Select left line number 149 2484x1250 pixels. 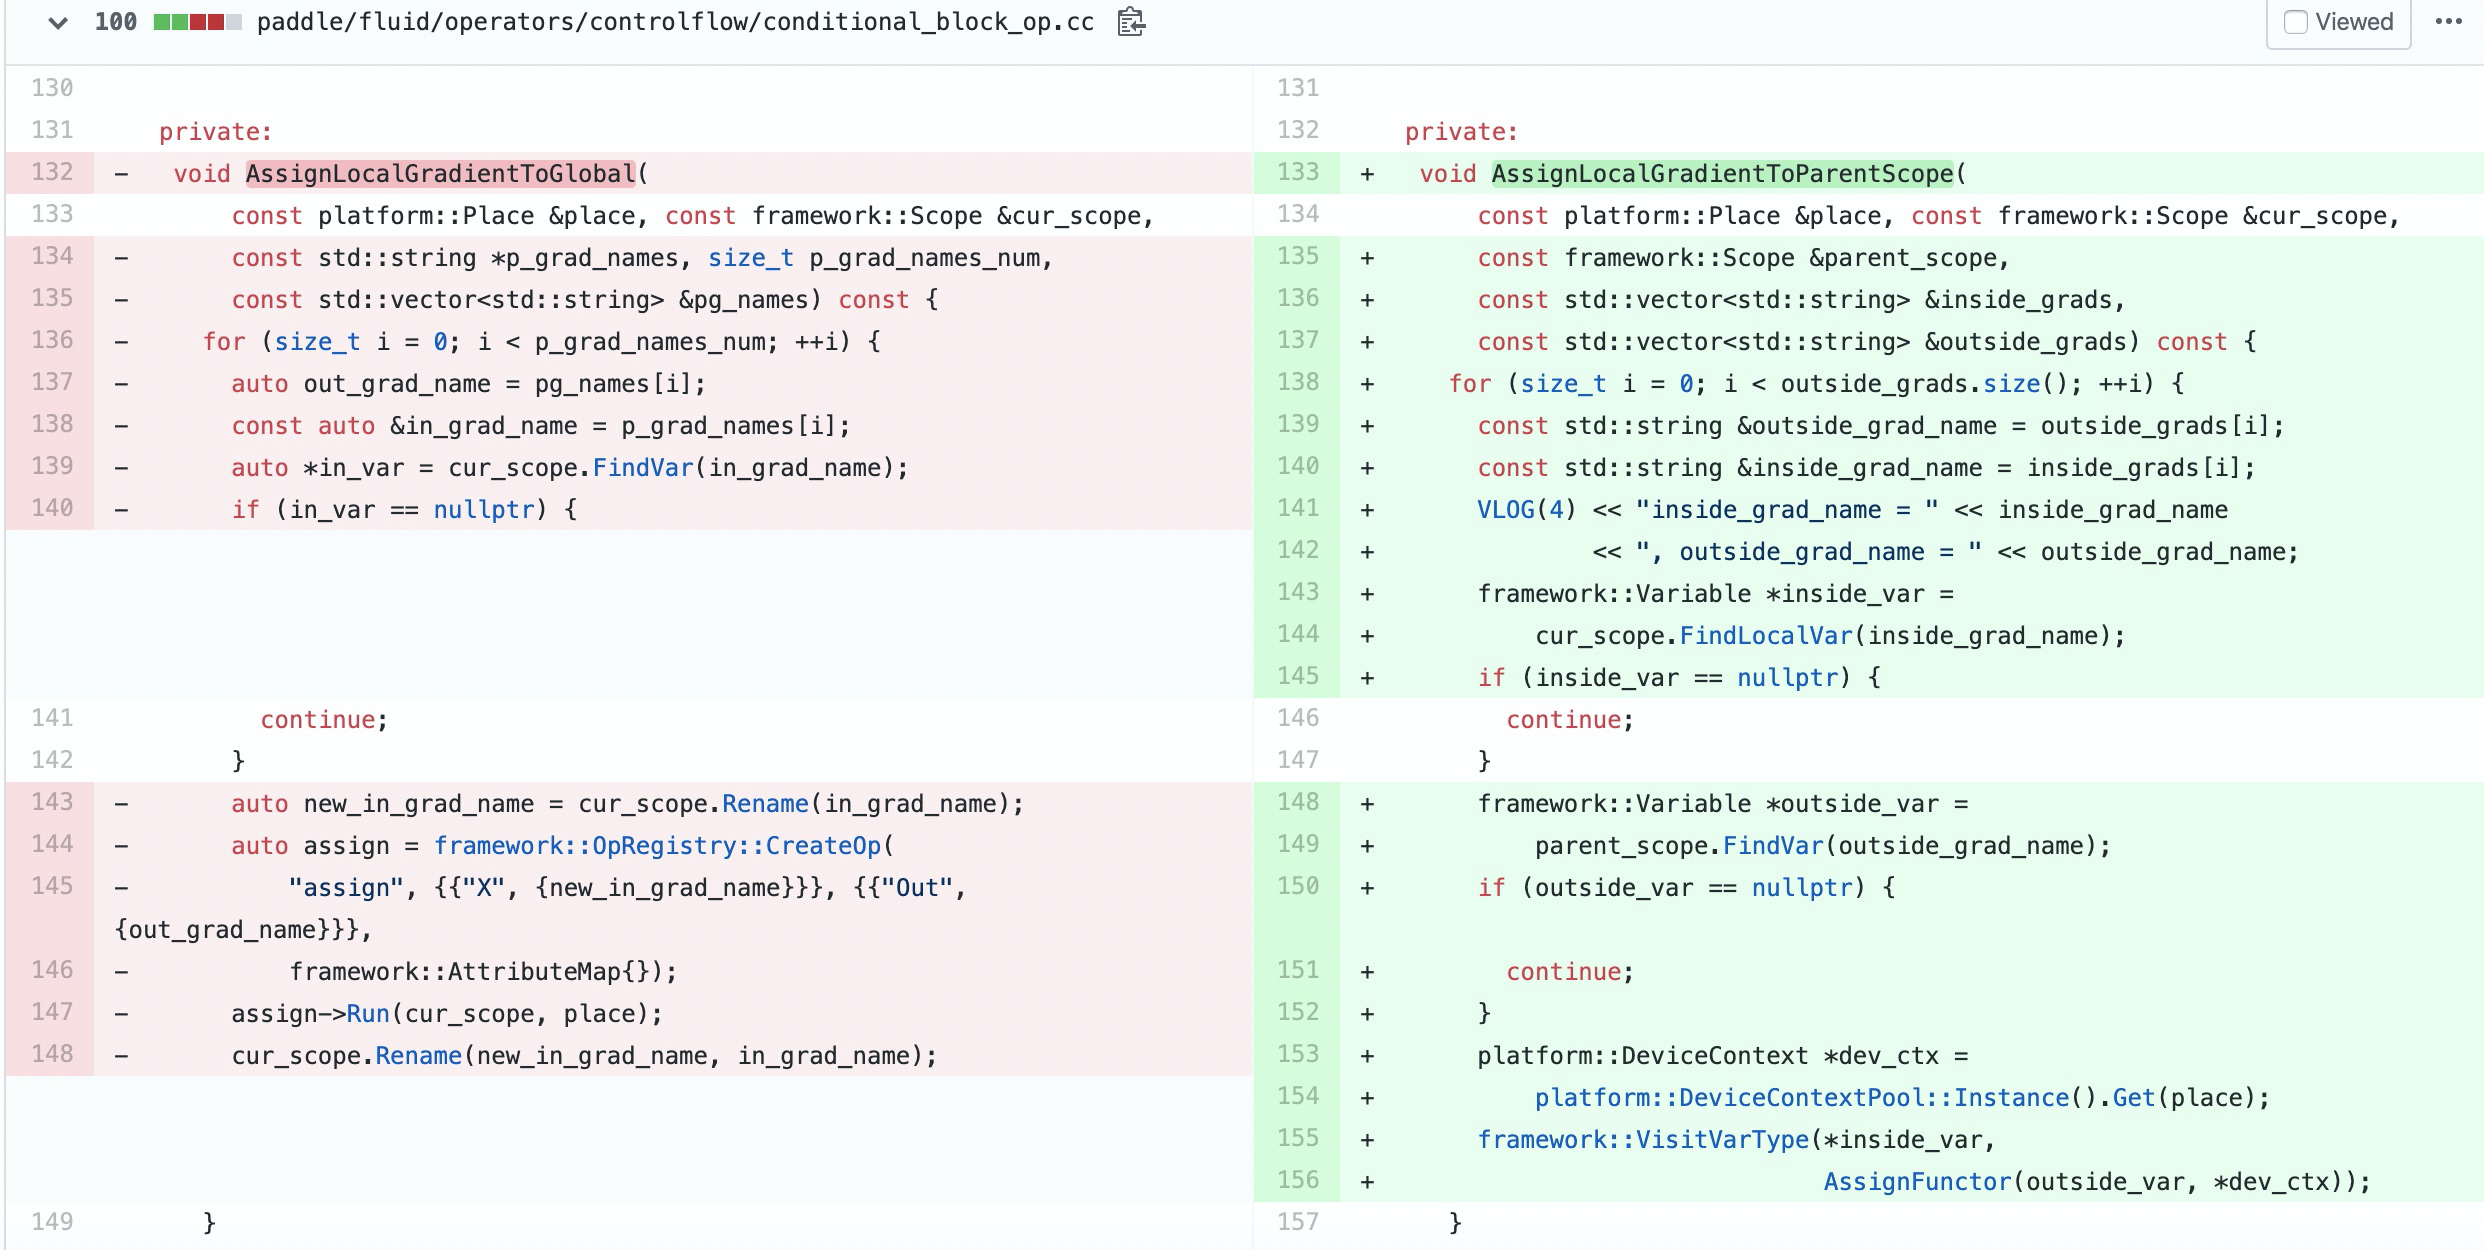[x=52, y=1222]
